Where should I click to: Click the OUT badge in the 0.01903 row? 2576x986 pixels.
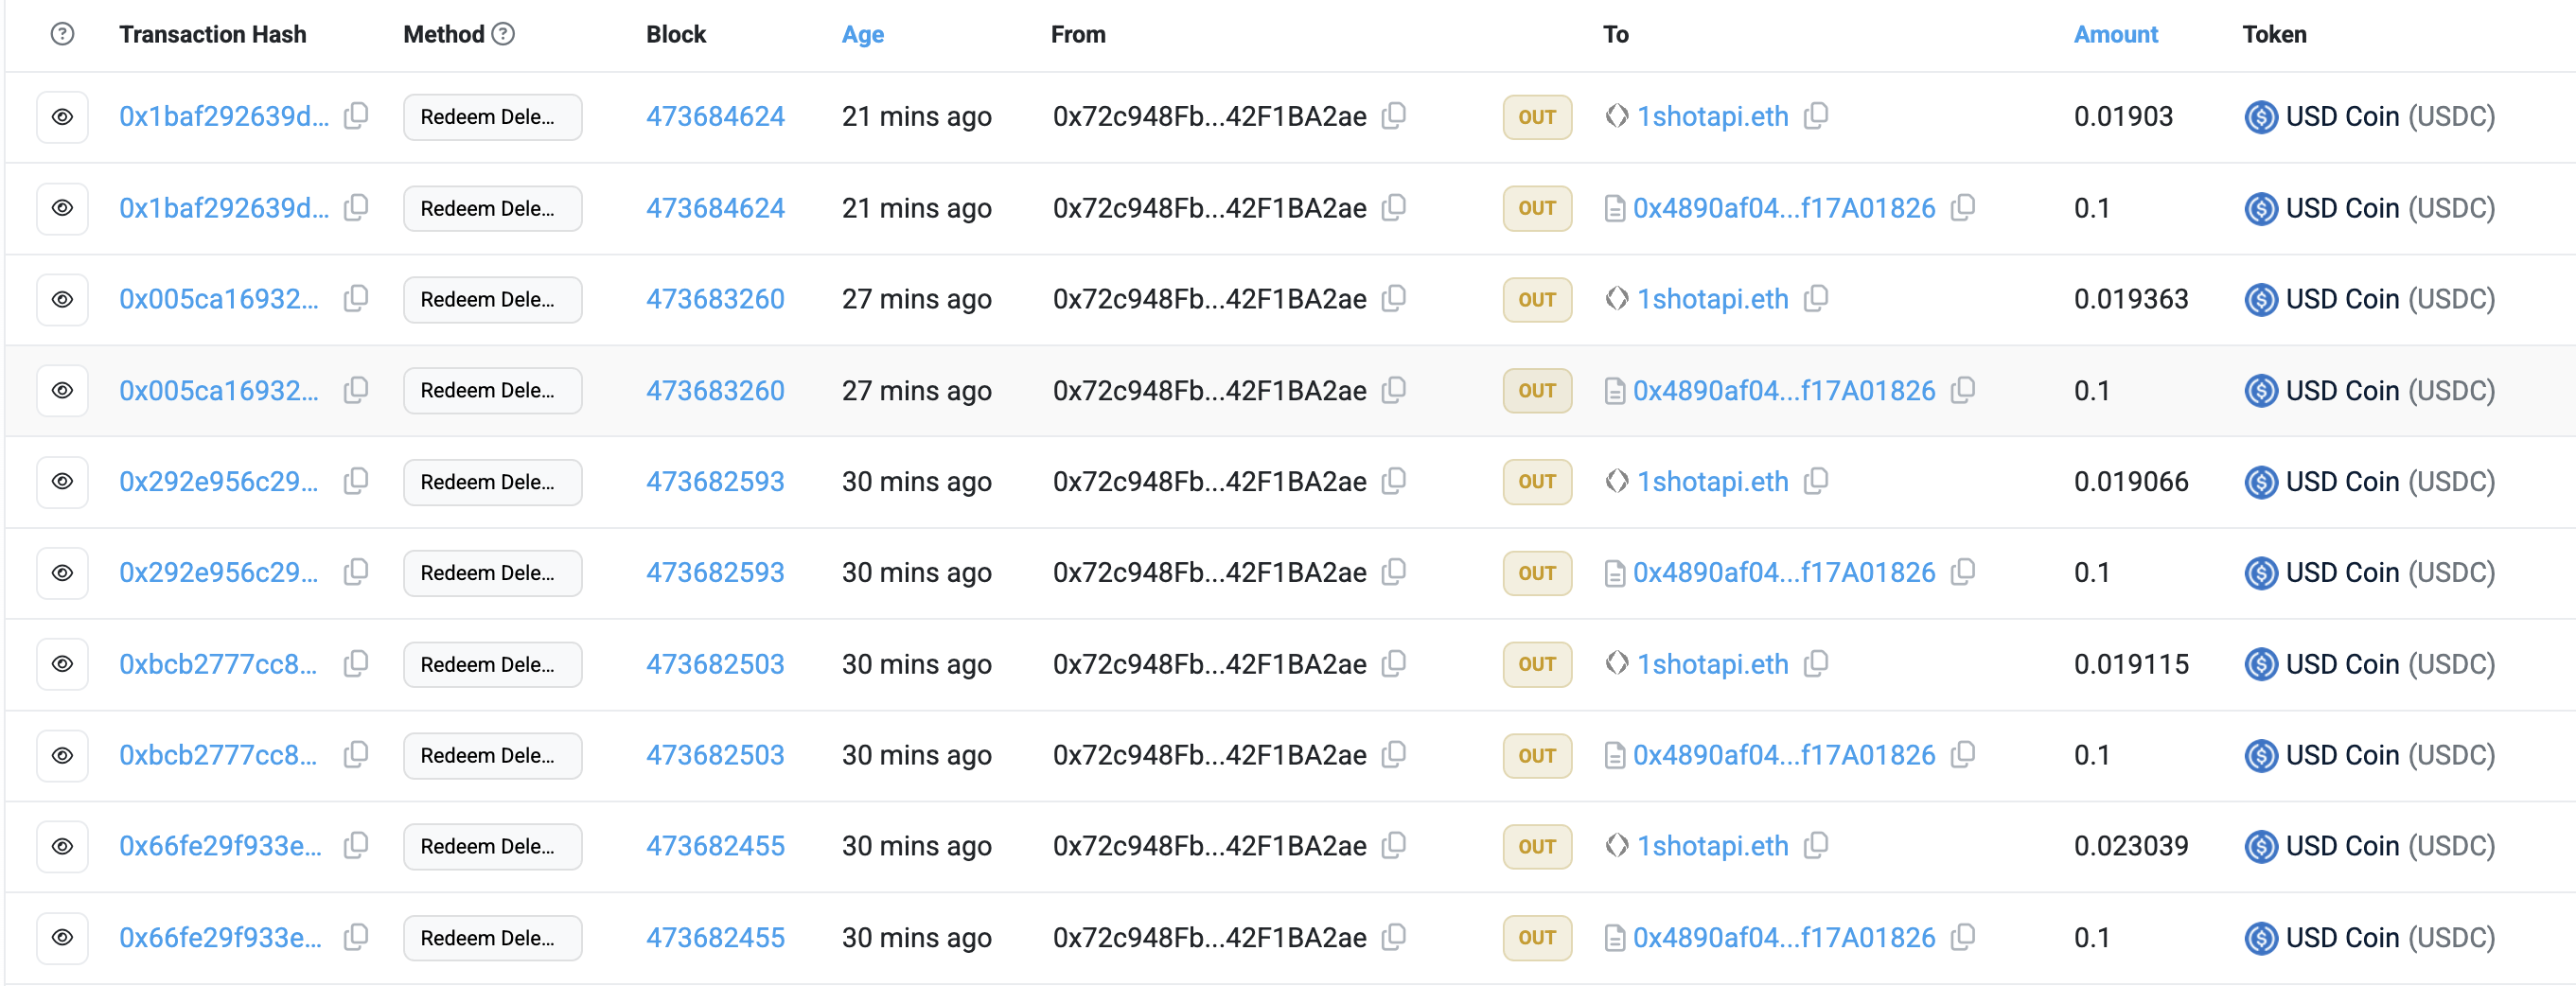pyautogui.click(x=1536, y=117)
